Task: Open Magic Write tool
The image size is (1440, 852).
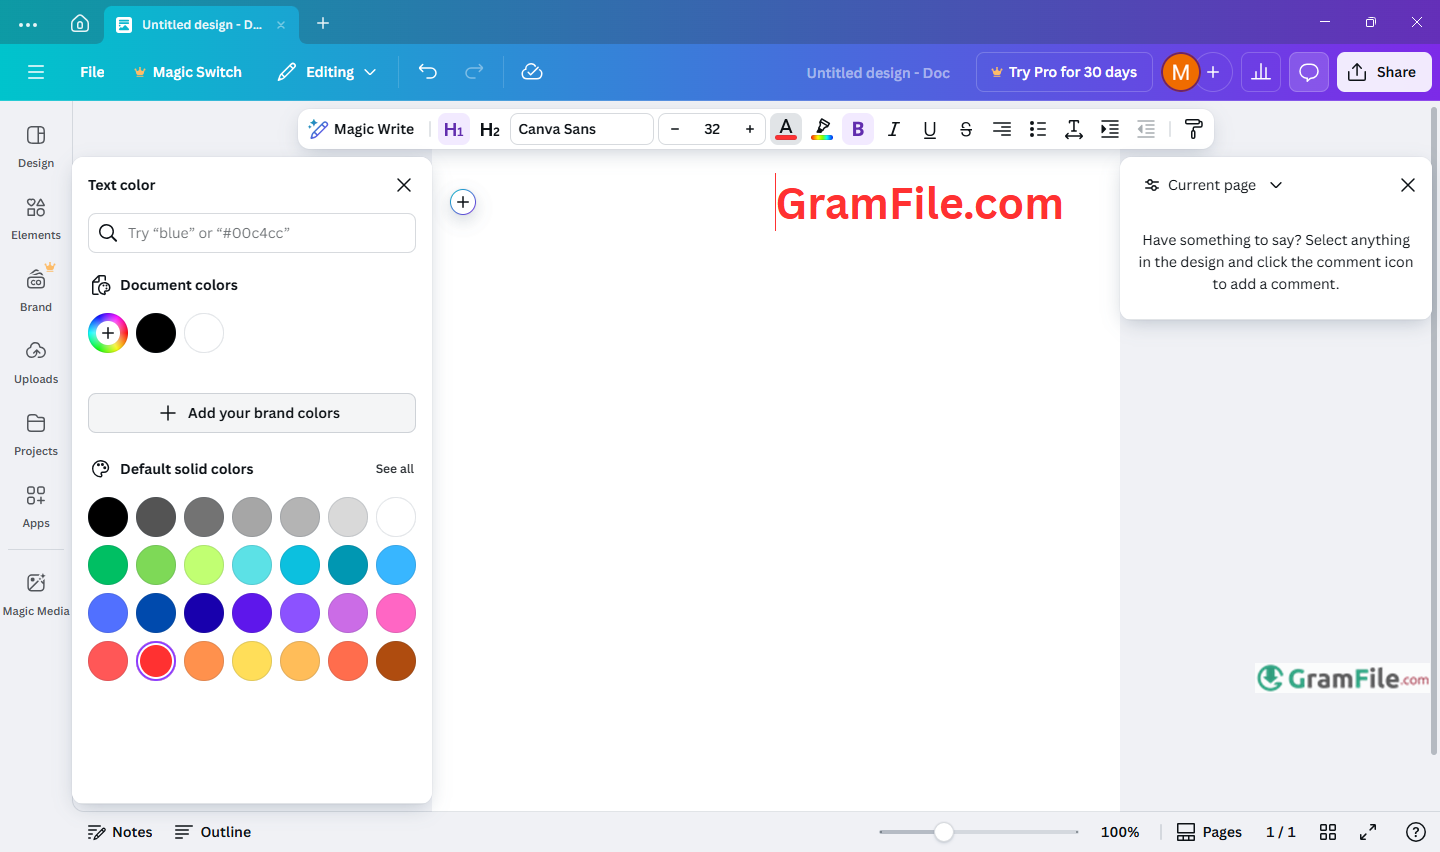Action: (x=362, y=129)
